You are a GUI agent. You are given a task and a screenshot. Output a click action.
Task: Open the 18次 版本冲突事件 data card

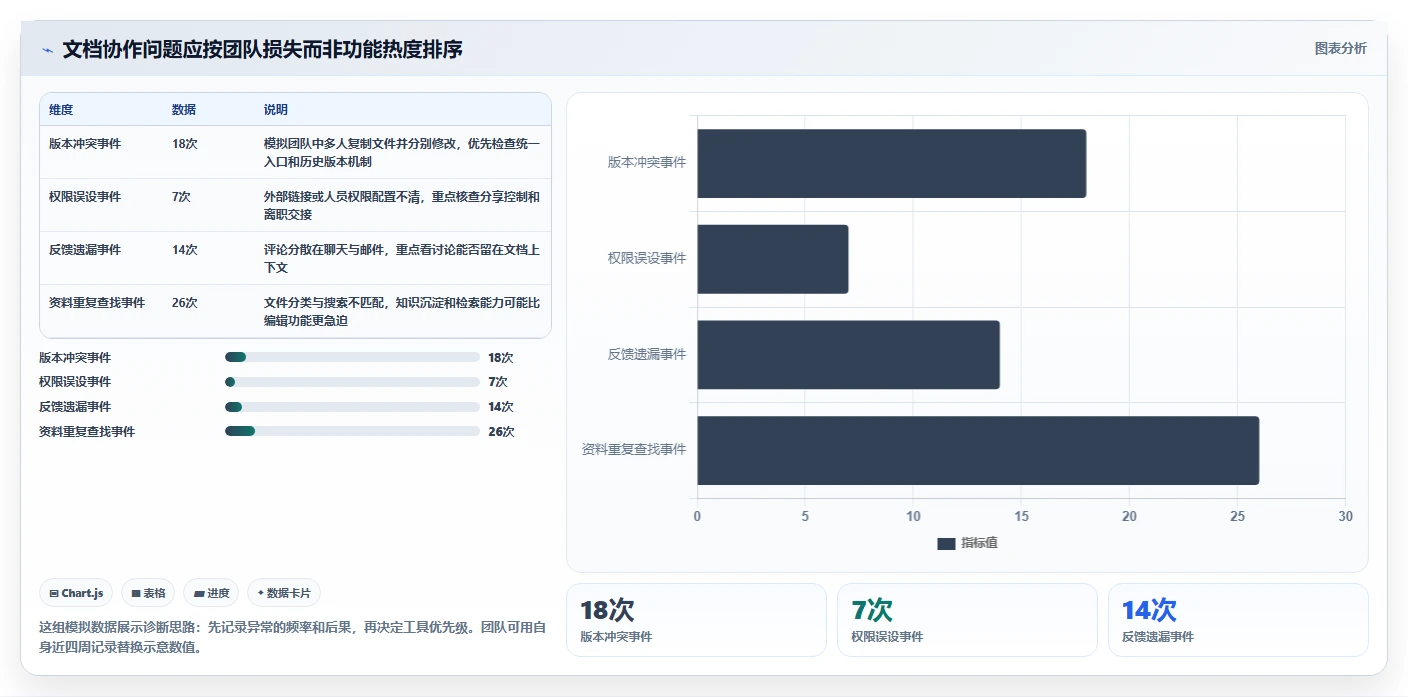[x=696, y=620]
